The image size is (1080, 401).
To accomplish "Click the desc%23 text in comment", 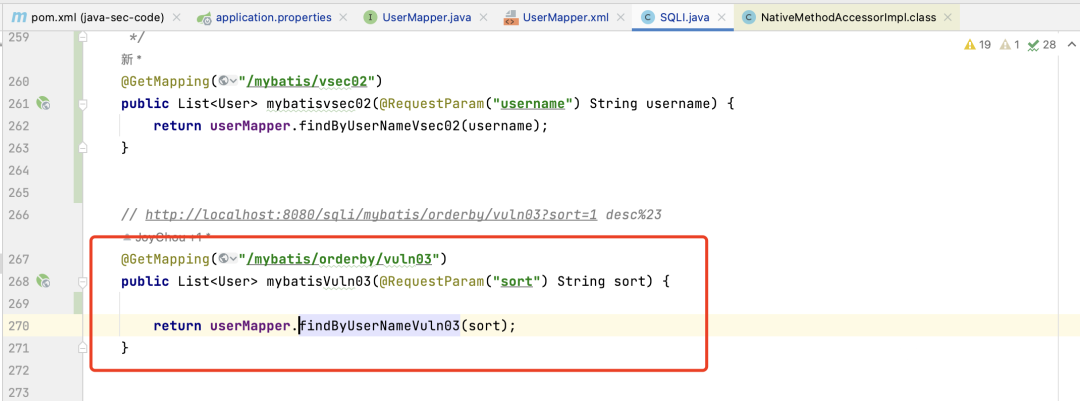I will pyautogui.click(x=634, y=215).
